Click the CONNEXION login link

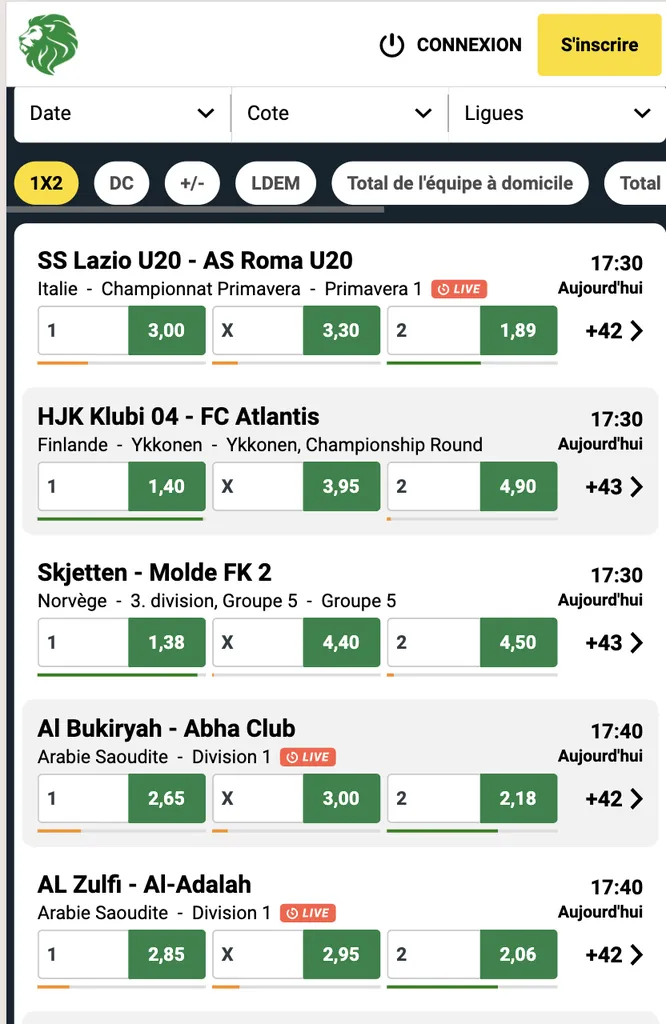pyautogui.click(x=468, y=45)
